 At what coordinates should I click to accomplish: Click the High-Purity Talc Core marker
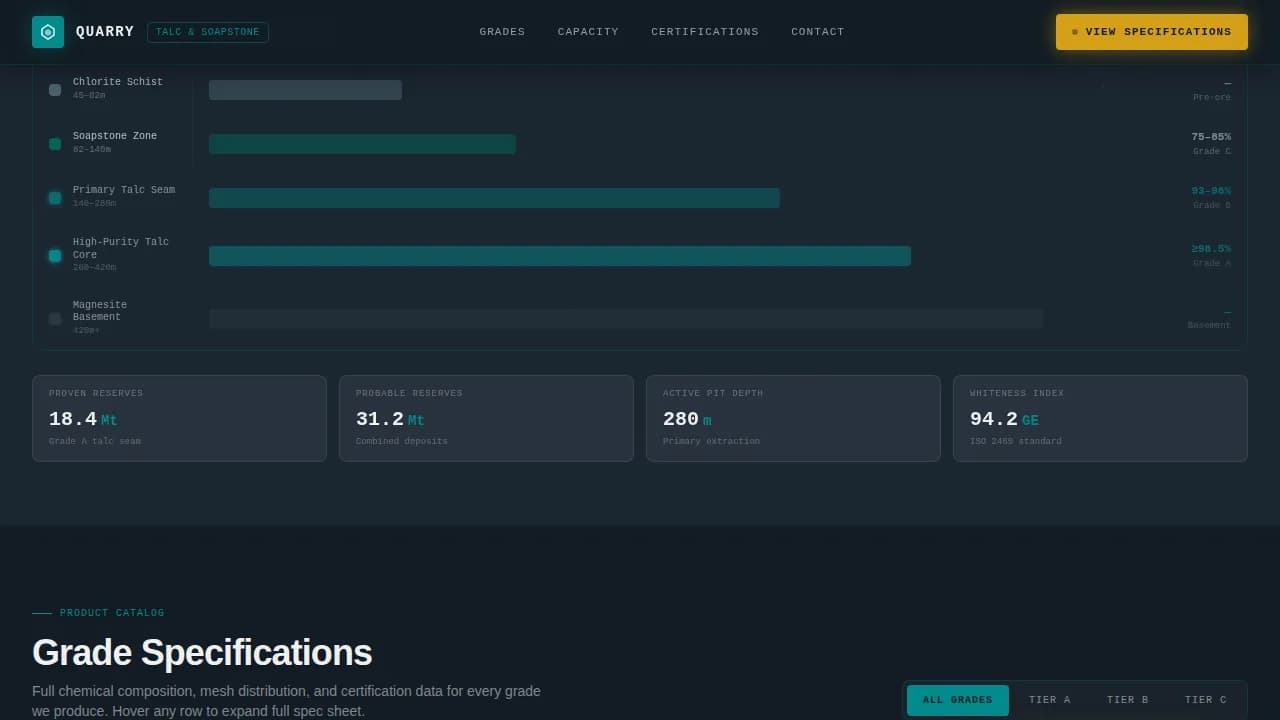point(55,256)
